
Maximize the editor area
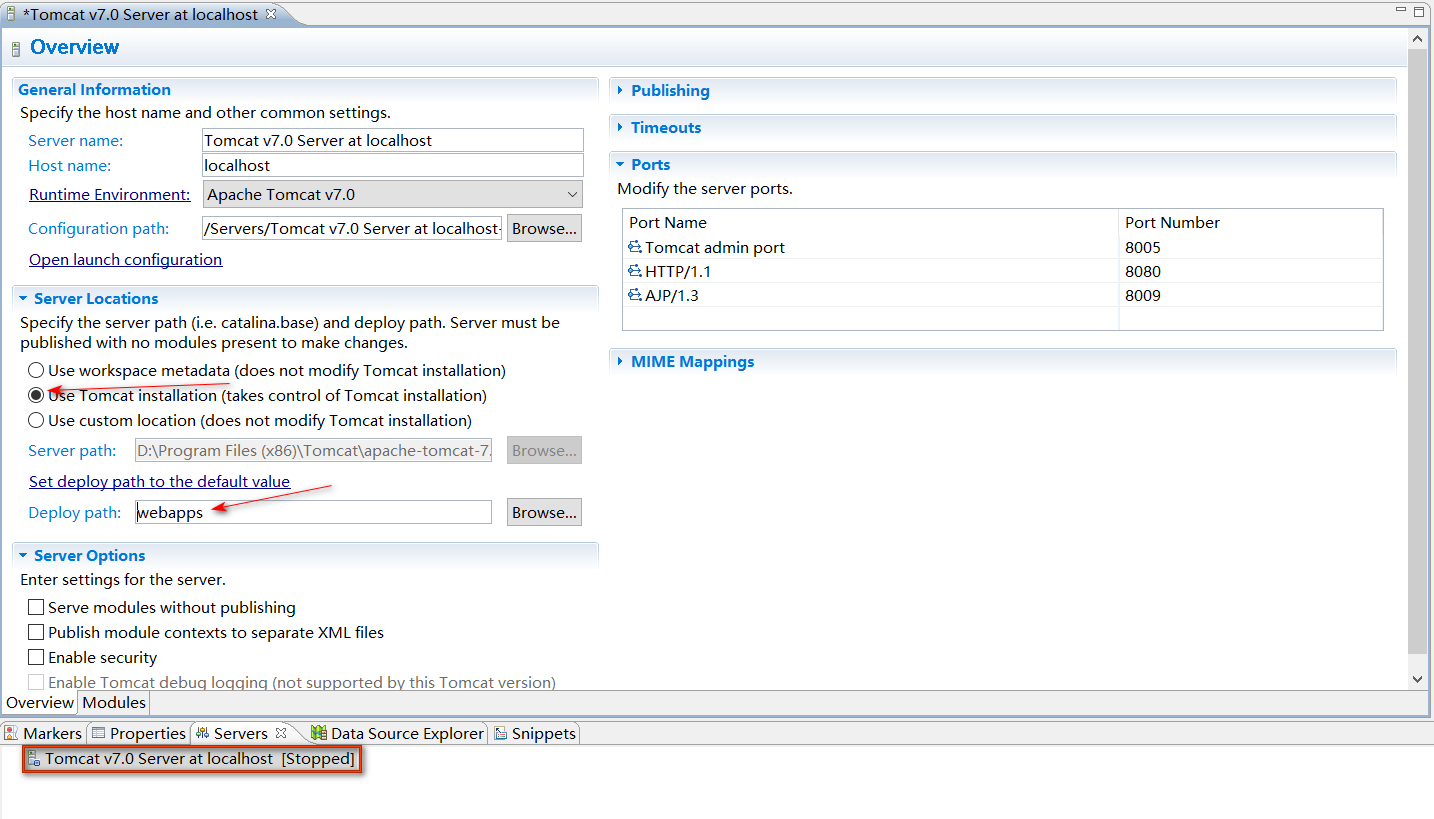click(x=1419, y=12)
